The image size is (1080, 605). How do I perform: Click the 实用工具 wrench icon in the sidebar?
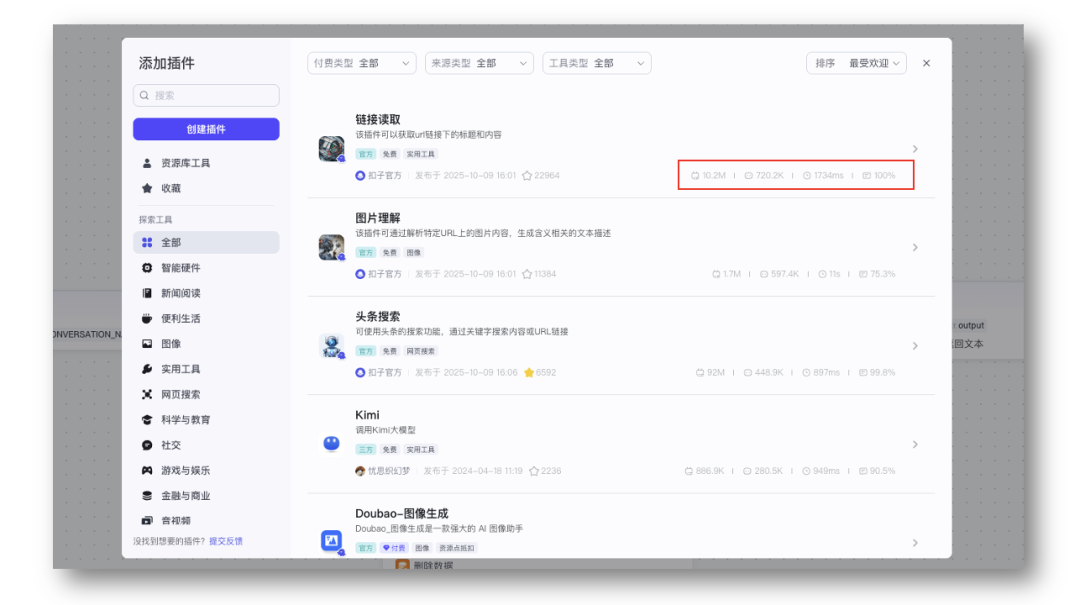tap(147, 369)
